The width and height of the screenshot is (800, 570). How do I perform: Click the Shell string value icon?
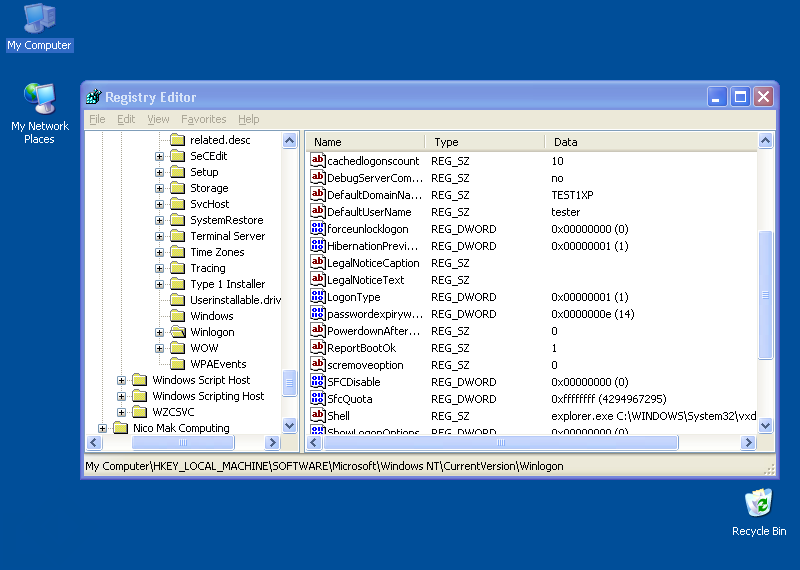pos(317,416)
